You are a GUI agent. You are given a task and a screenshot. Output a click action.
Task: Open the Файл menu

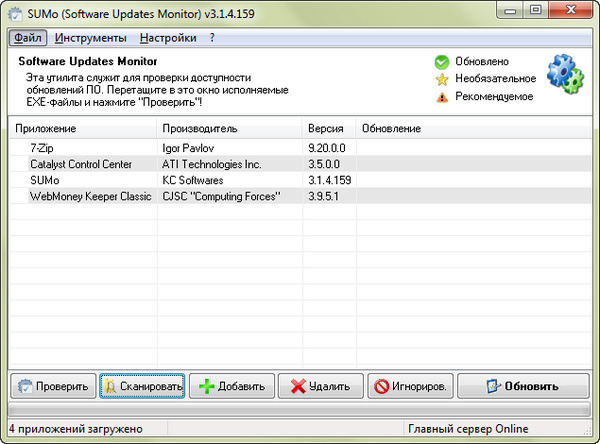28,38
